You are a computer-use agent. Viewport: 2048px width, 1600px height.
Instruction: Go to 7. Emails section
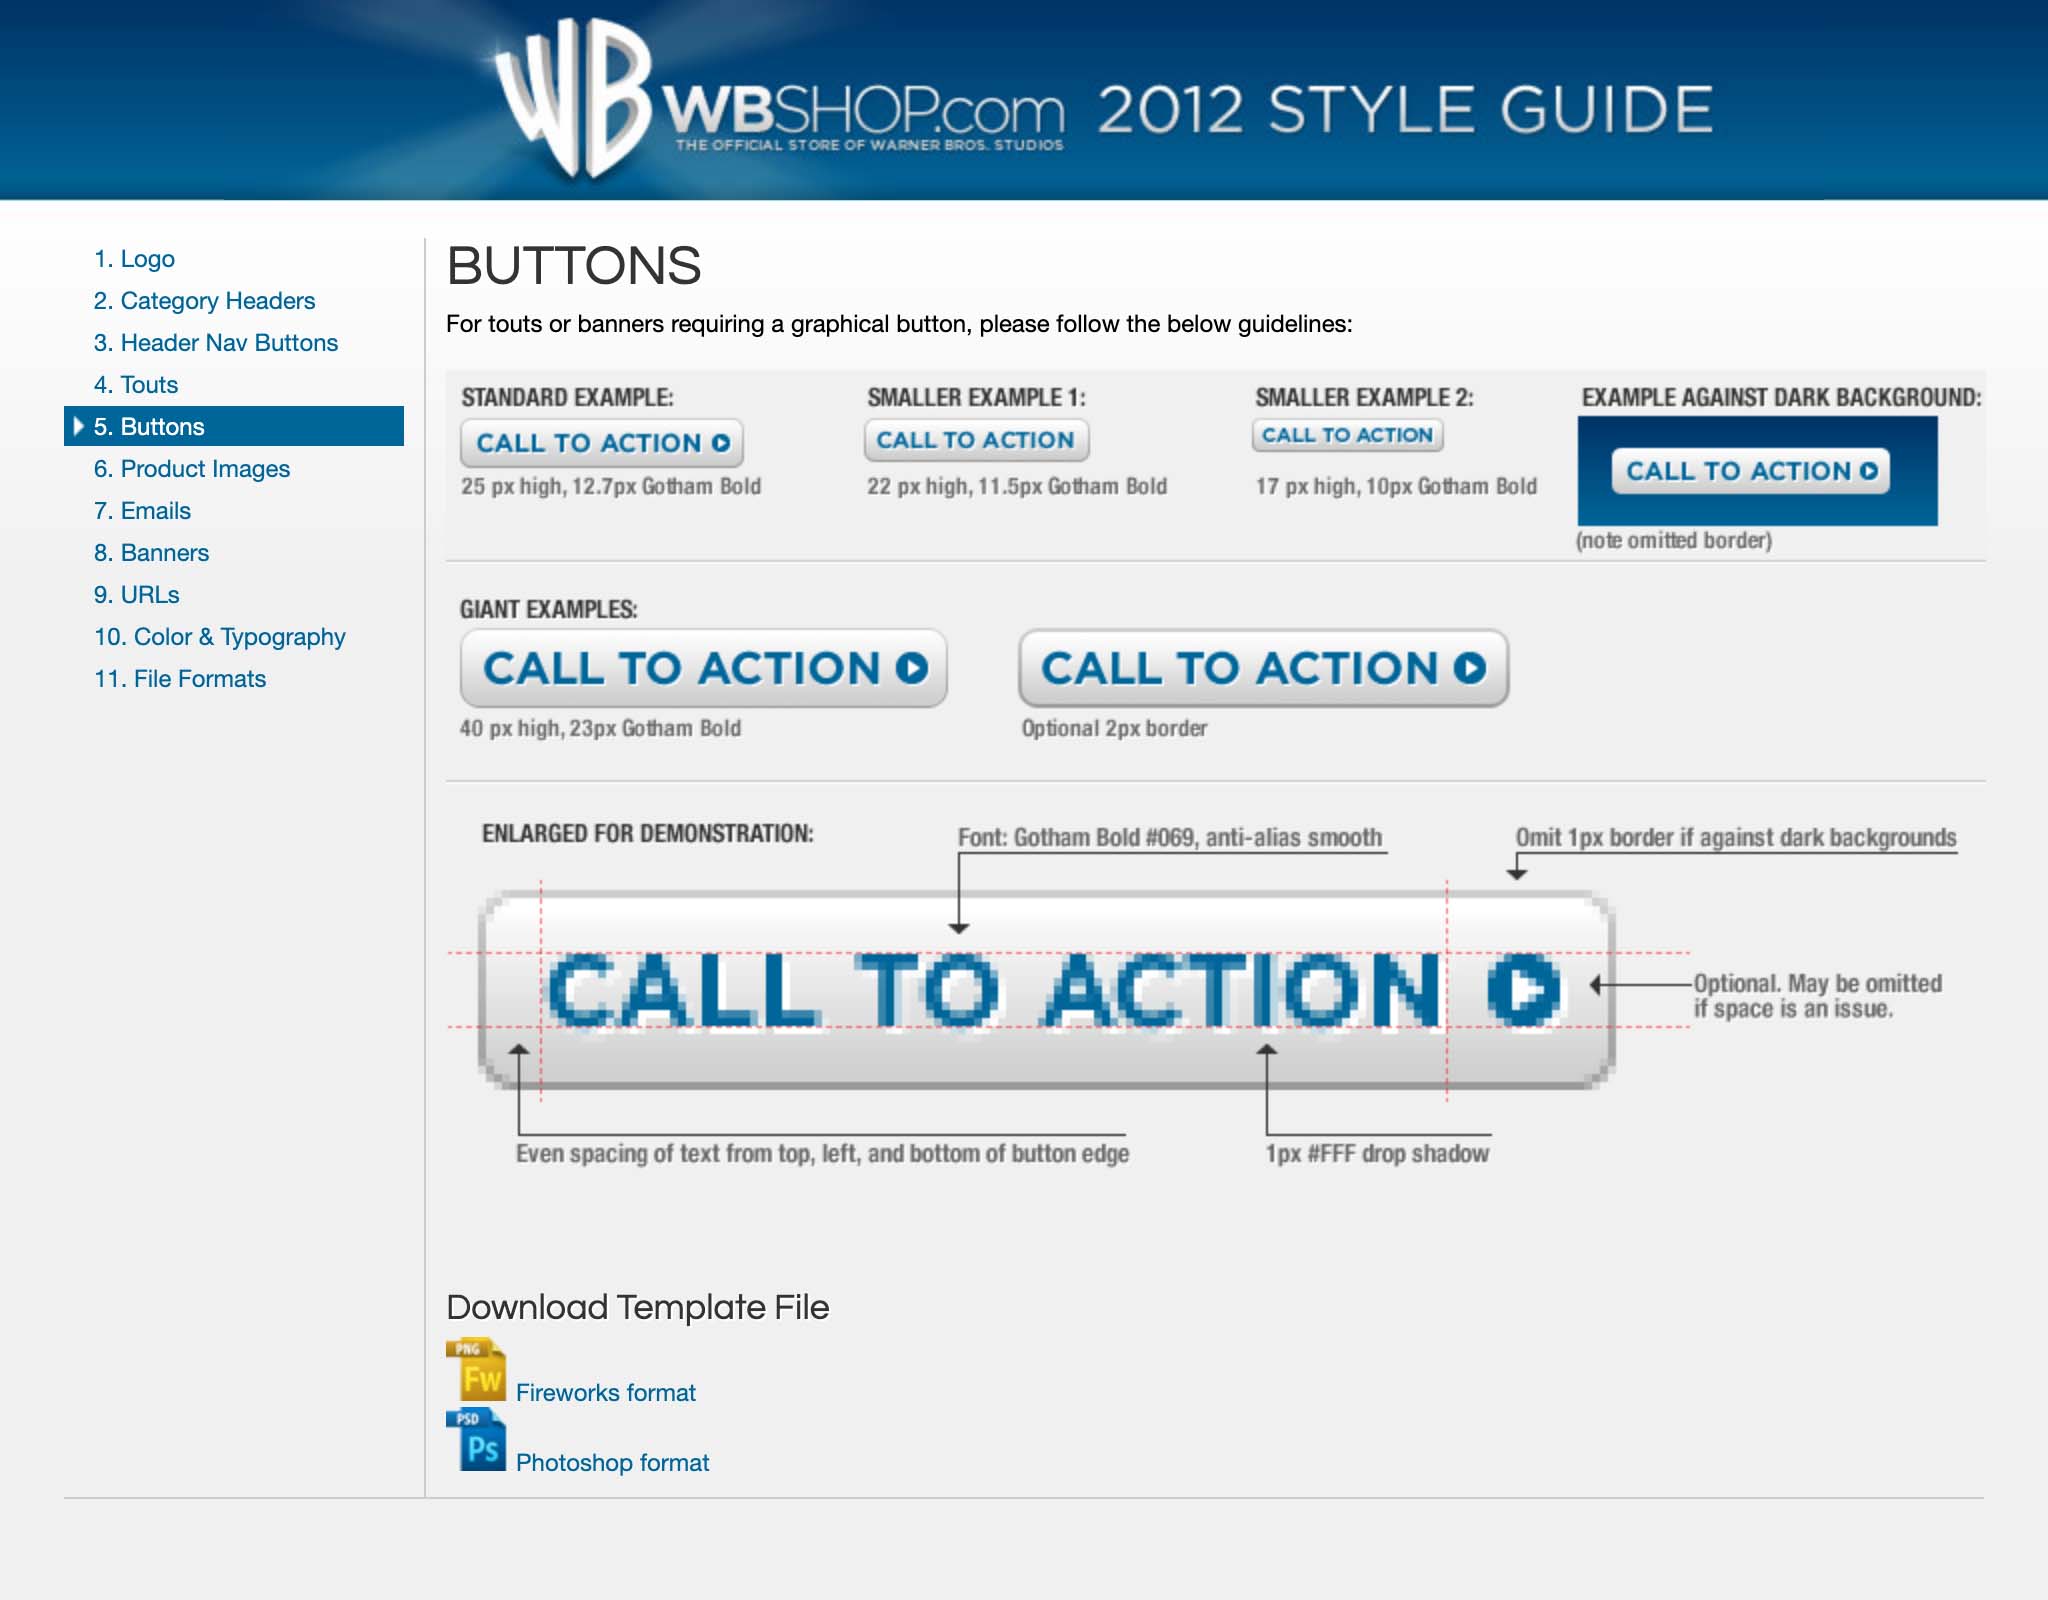click(142, 511)
